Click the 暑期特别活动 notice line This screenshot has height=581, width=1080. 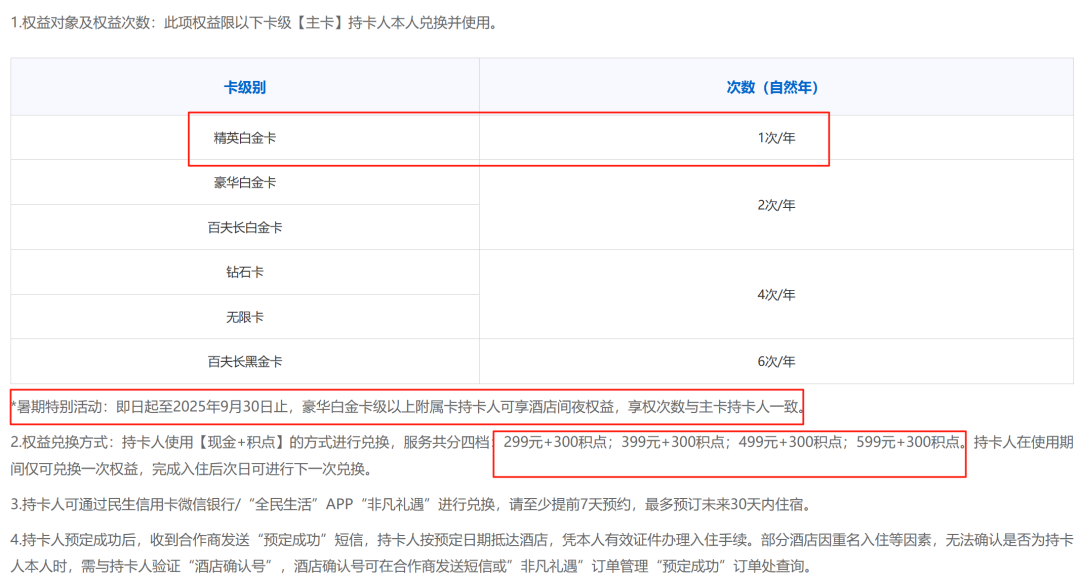coord(407,407)
